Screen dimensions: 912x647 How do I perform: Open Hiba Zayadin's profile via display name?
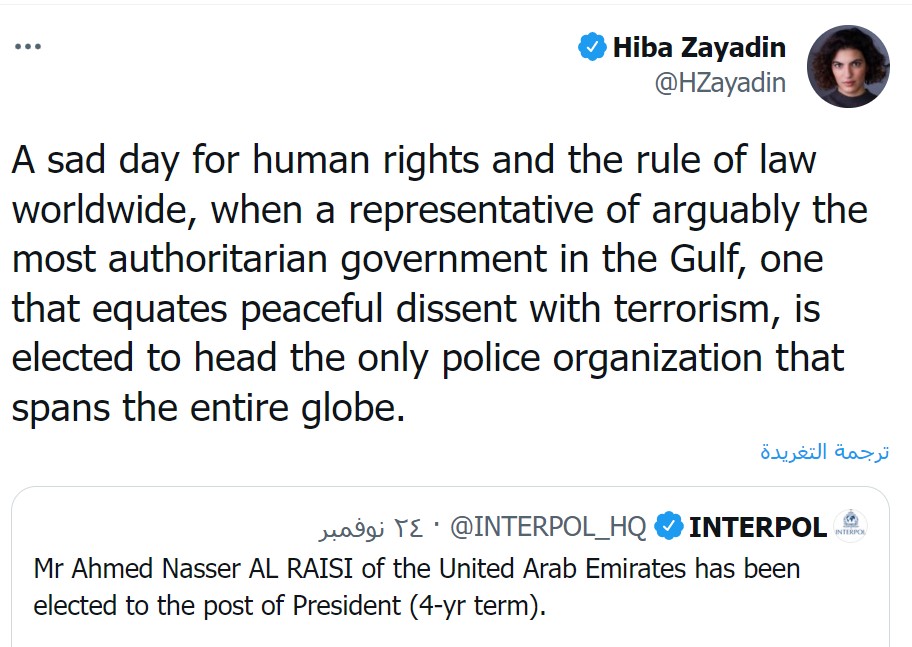click(699, 47)
